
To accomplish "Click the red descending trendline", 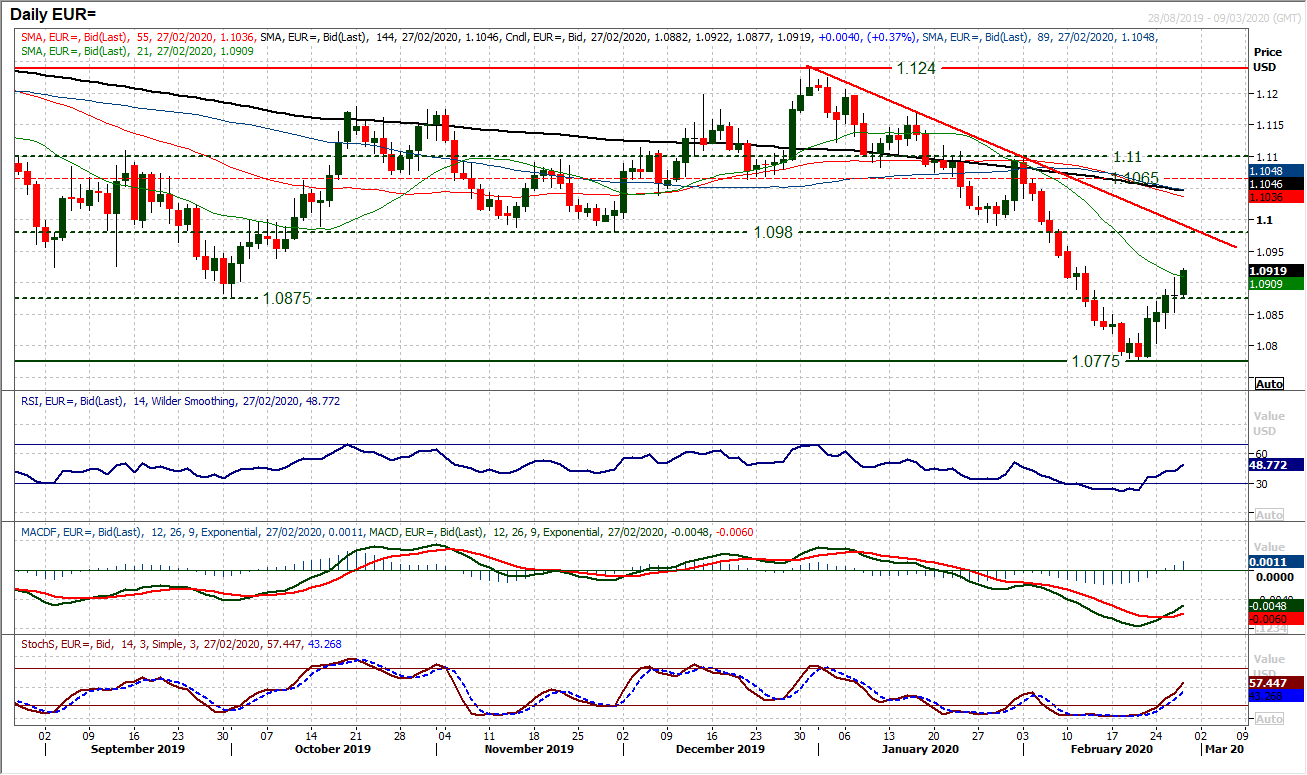I will pos(1020,156).
